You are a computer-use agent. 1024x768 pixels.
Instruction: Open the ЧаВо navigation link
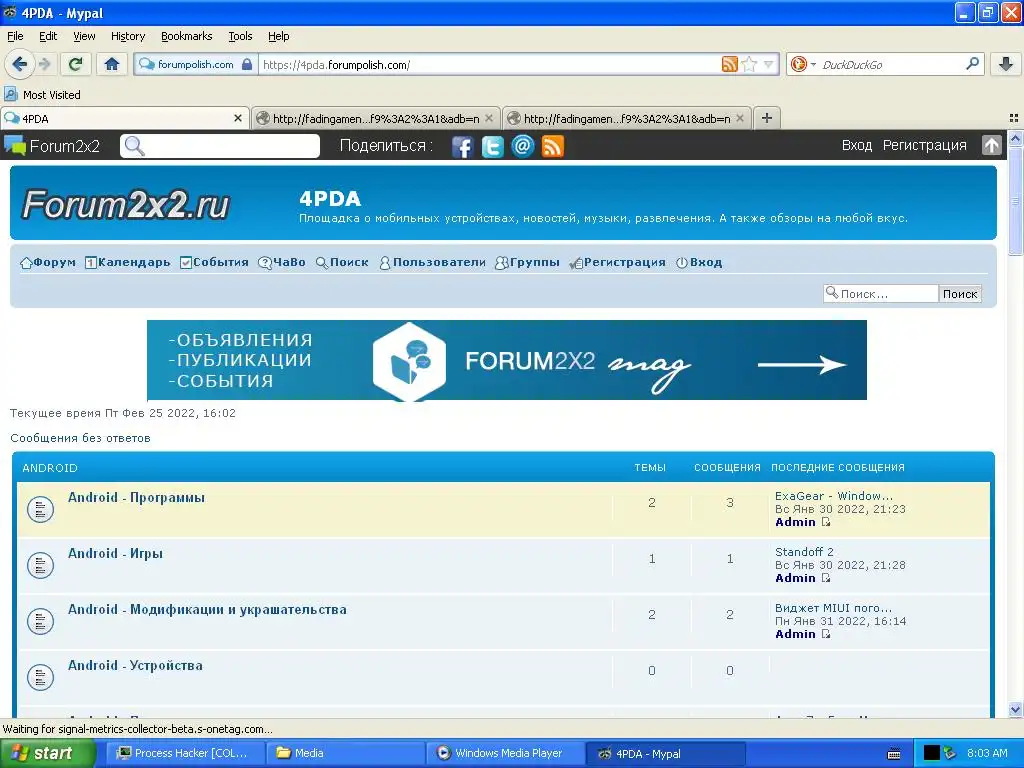(281, 263)
